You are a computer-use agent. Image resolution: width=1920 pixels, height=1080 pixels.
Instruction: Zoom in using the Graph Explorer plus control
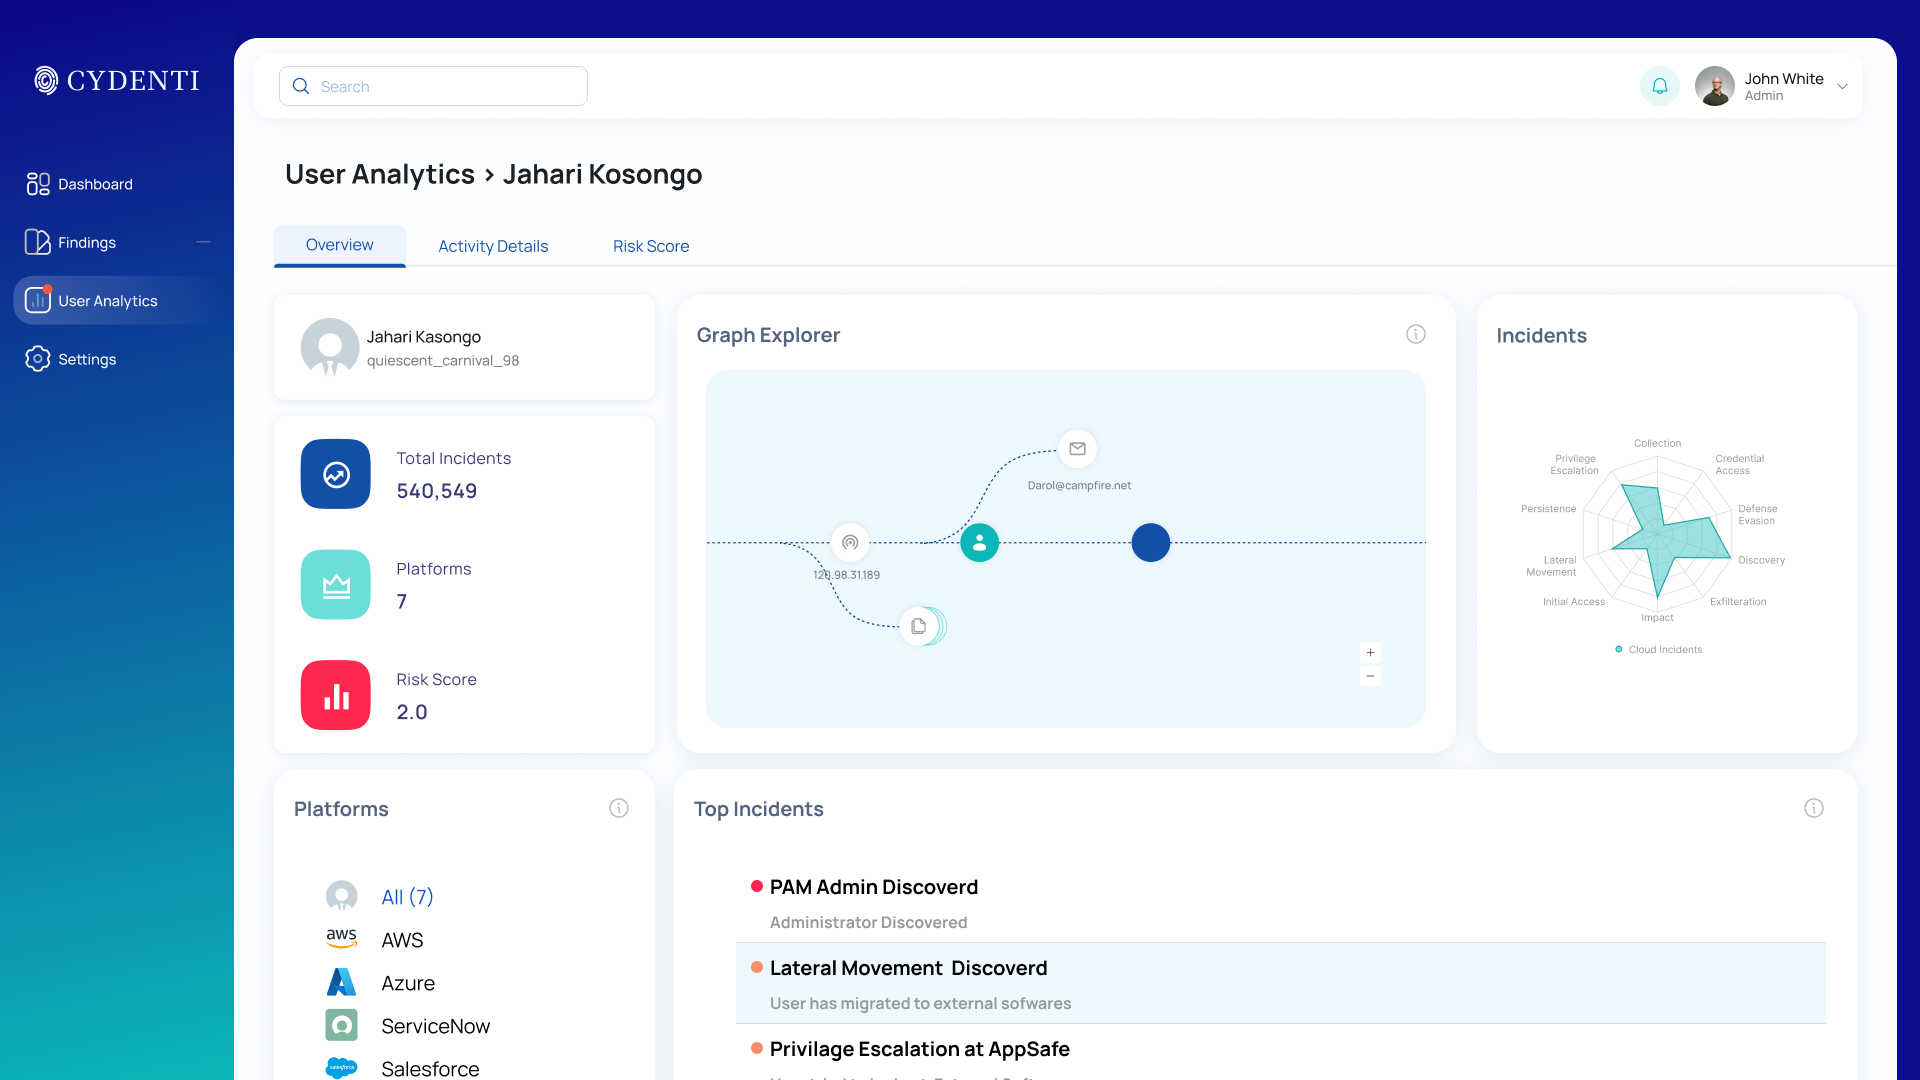click(1370, 652)
